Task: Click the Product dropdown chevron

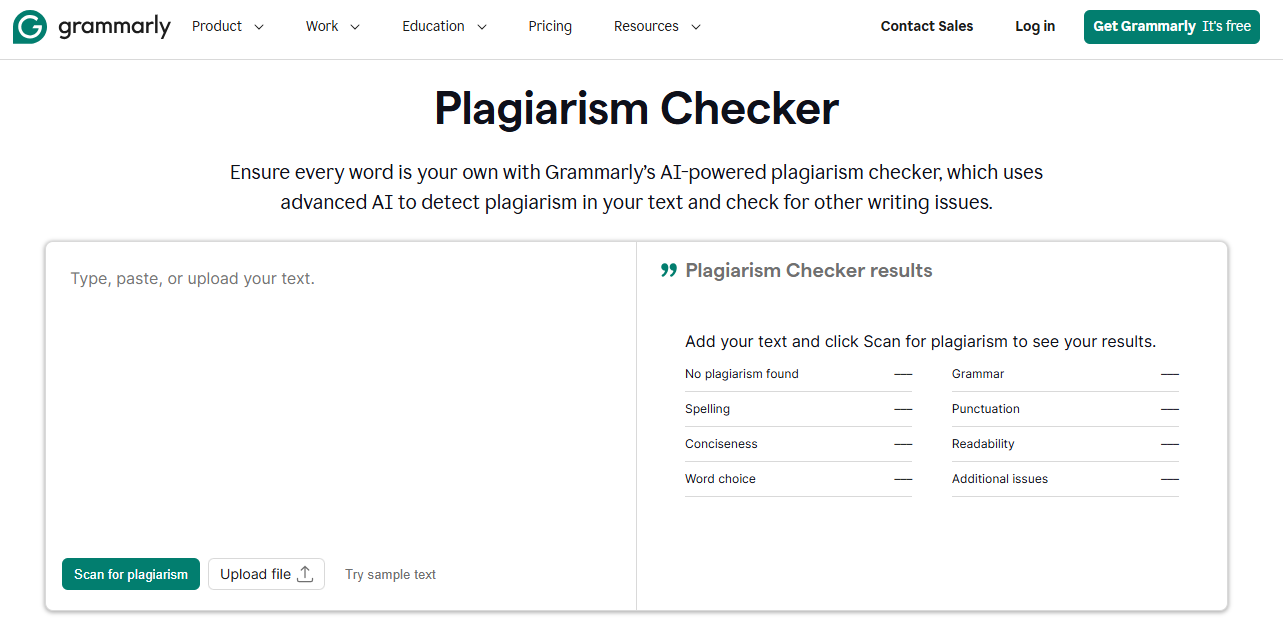Action: click(260, 27)
